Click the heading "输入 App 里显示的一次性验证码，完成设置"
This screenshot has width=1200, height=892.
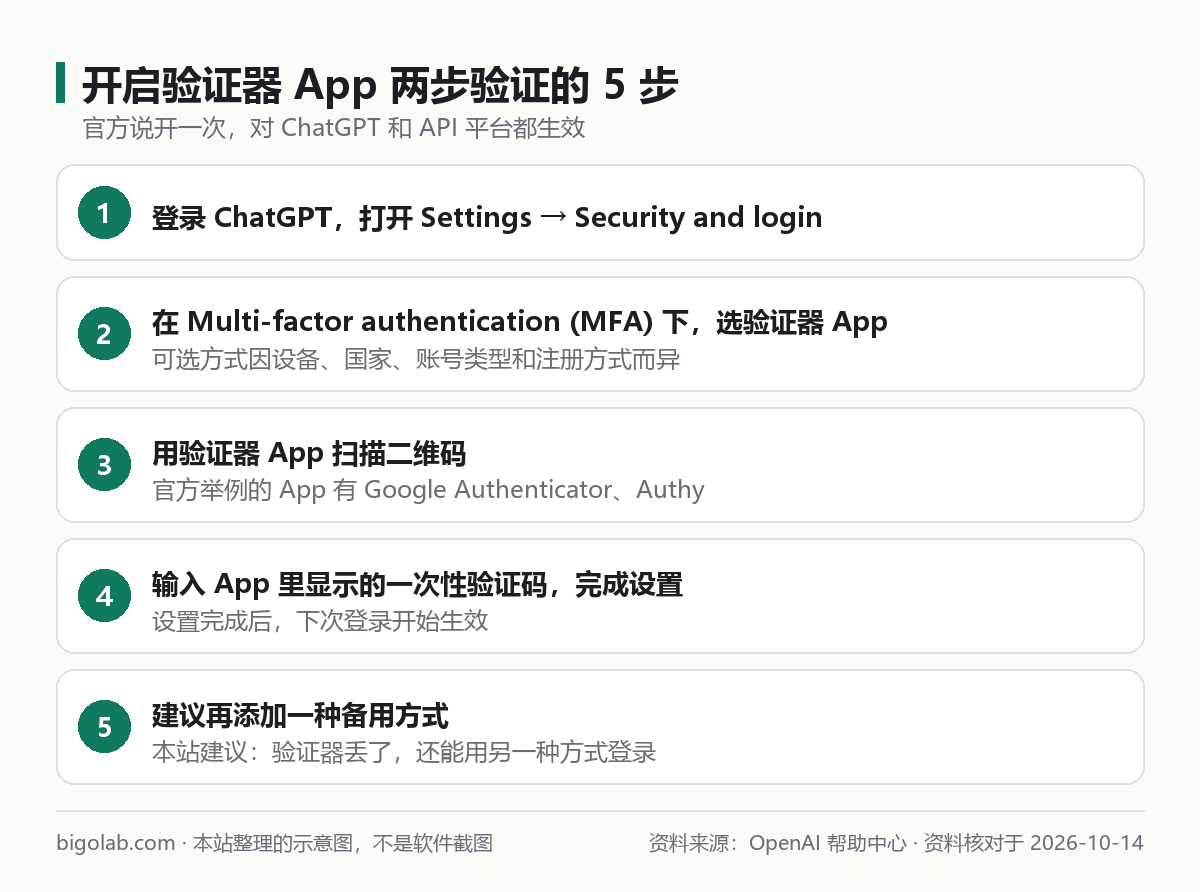pyautogui.click(x=417, y=584)
